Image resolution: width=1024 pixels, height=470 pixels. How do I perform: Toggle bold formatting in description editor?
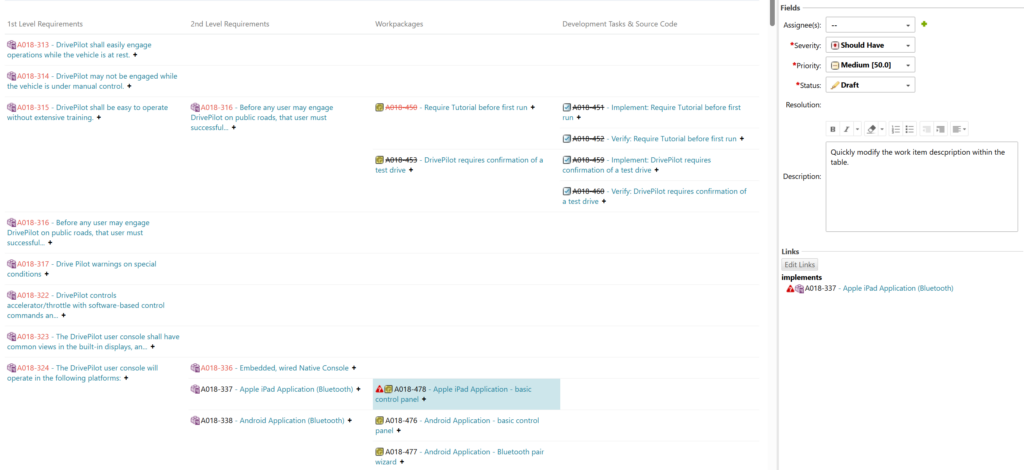(833, 129)
